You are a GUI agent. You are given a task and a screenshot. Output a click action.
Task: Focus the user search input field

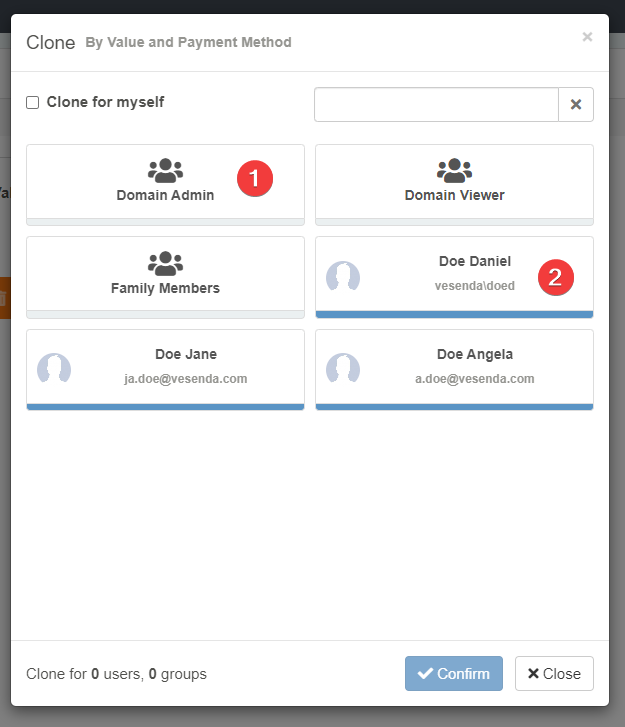point(436,104)
